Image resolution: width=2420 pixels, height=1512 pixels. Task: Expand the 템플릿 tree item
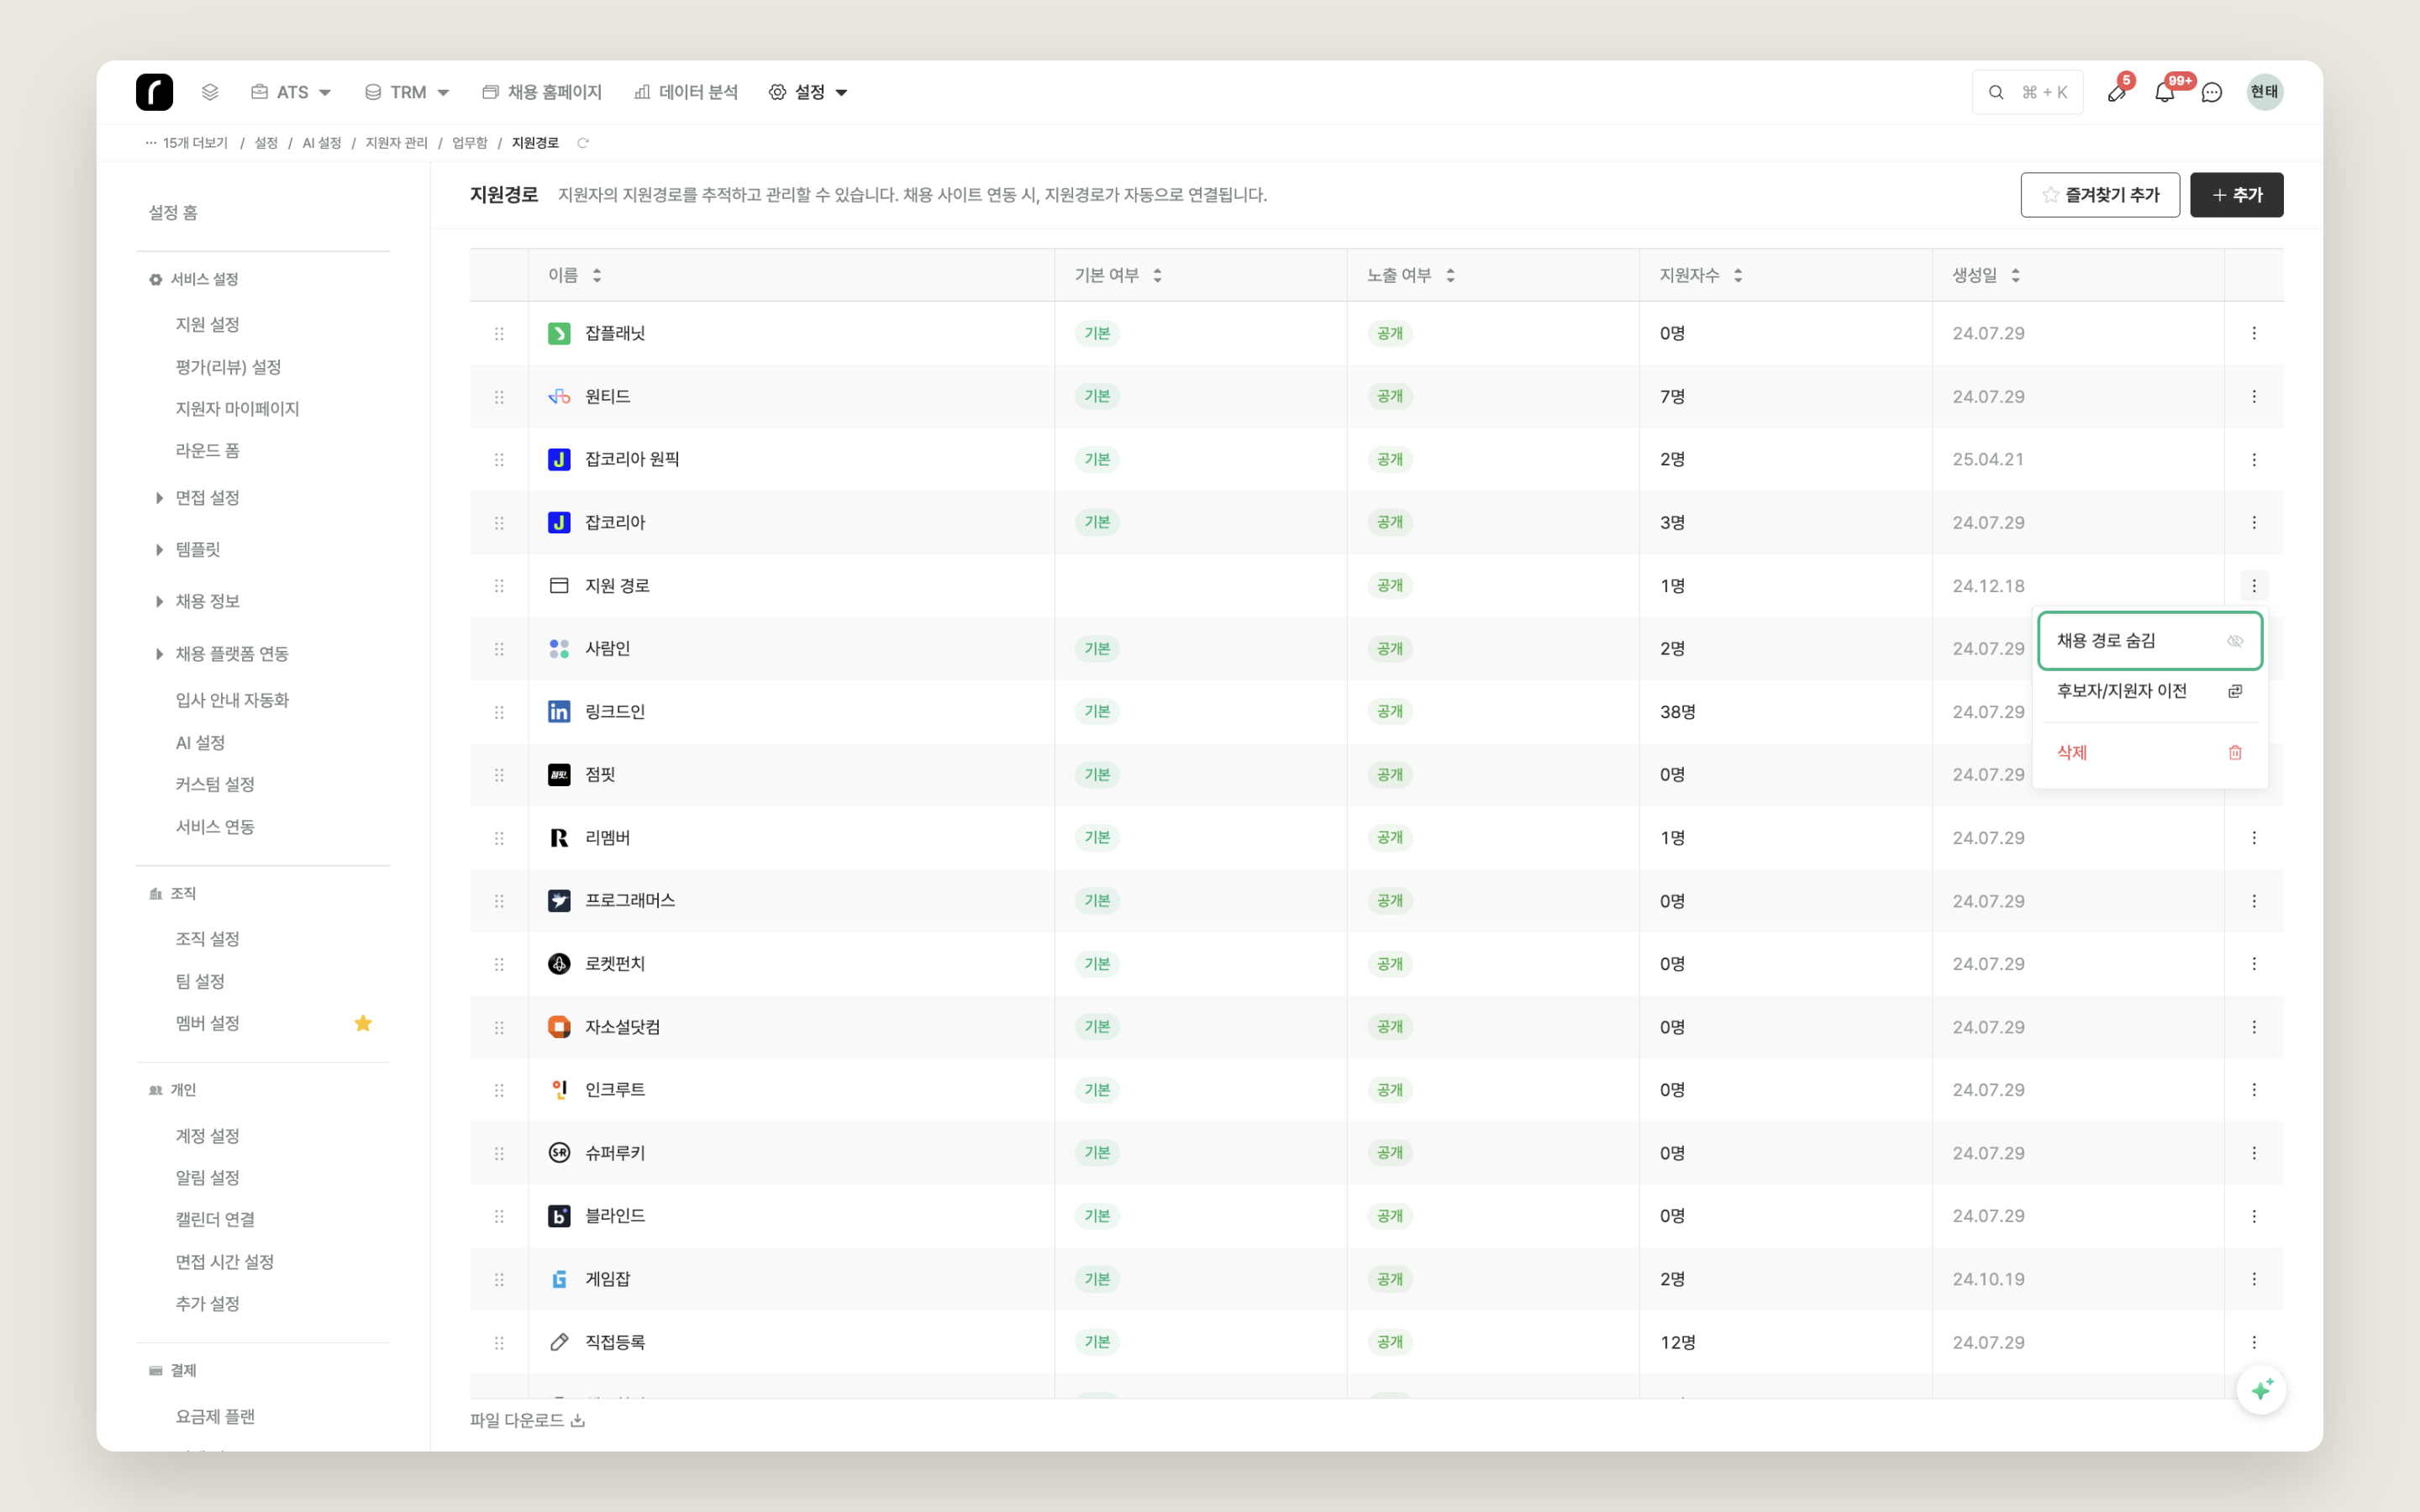coord(159,550)
